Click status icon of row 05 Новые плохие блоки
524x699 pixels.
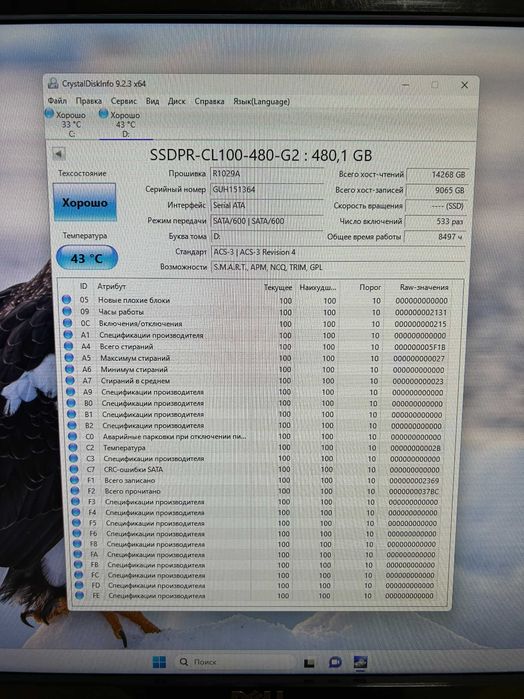pyautogui.click(x=67, y=300)
